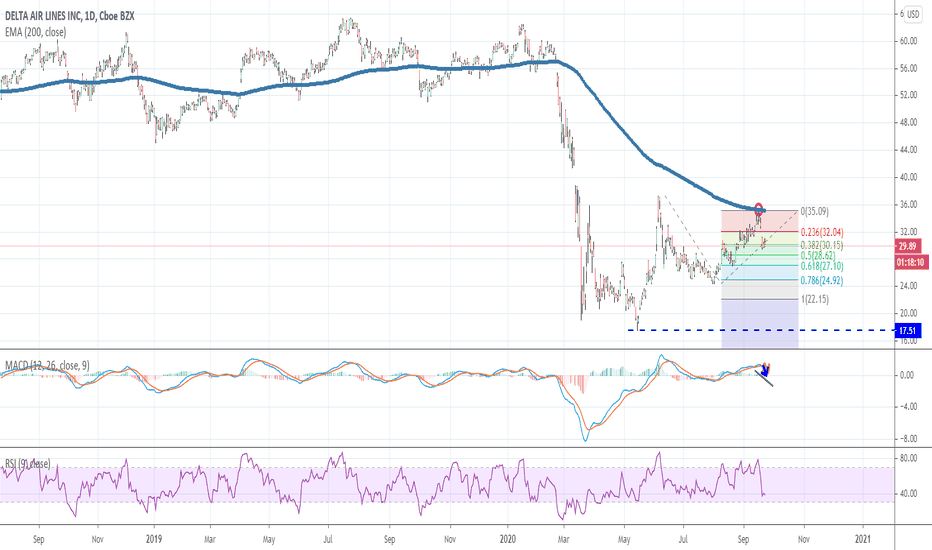Image resolution: width=932 pixels, height=550 pixels.
Task: Click the 24.00 price axis value
Action: (908, 286)
